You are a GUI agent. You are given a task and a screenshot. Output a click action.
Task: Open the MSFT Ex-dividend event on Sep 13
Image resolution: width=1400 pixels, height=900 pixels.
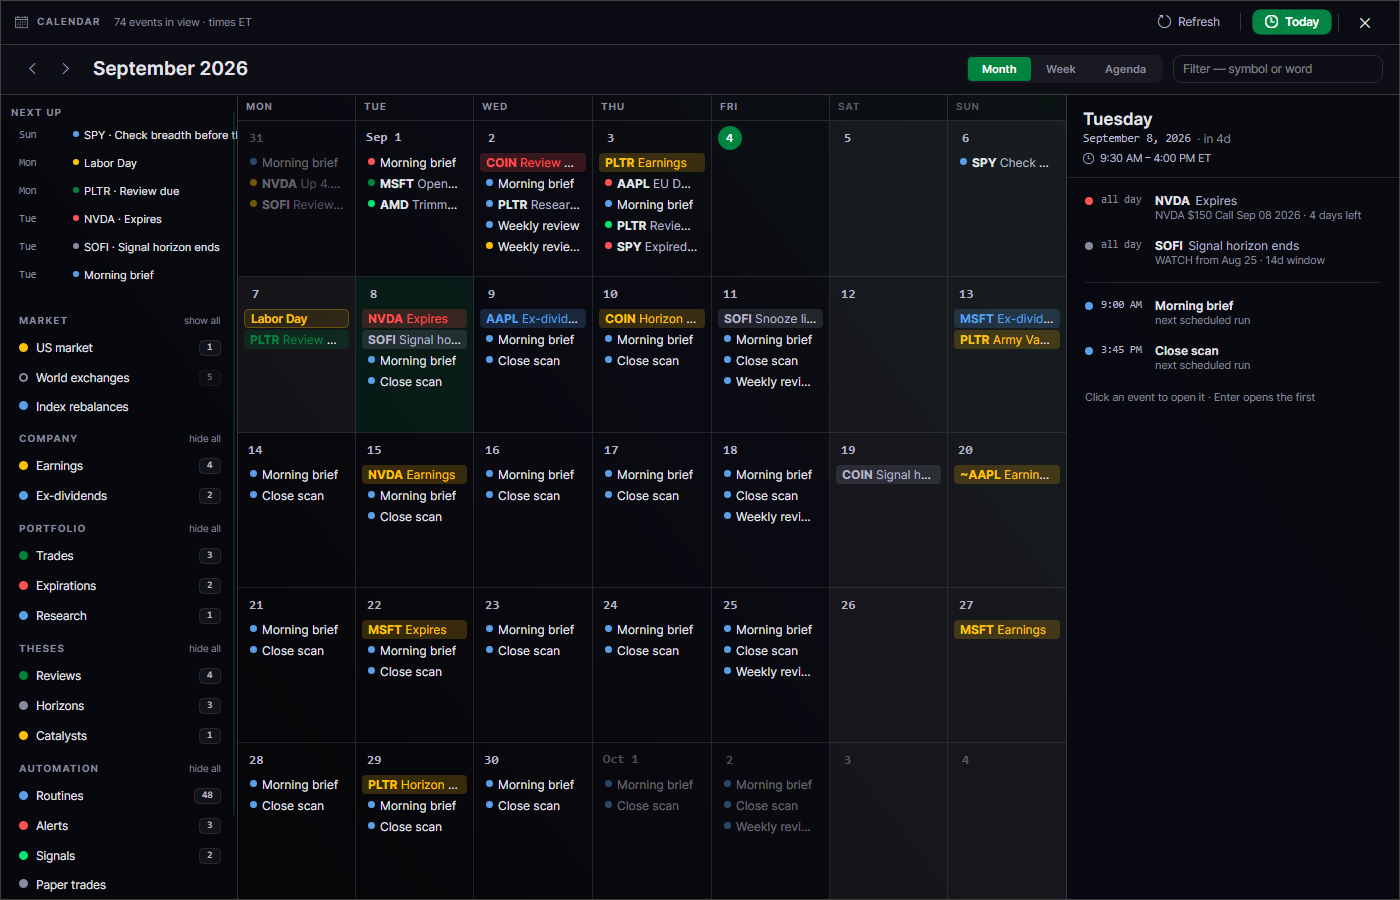[x=1007, y=319]
